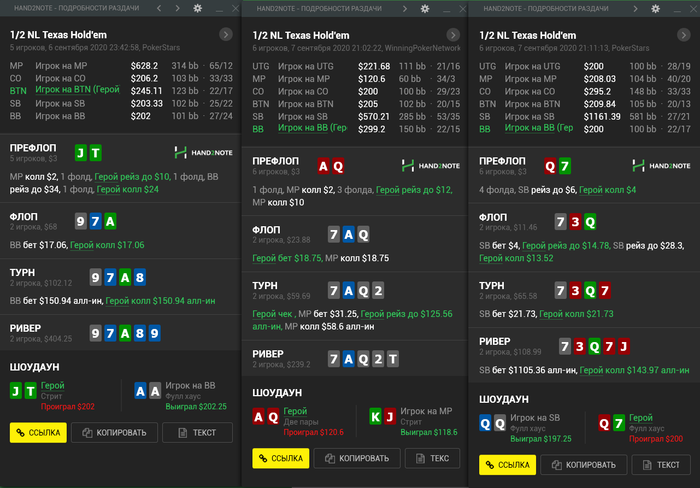Select 'Игрок на SB' row with $1161.39 stack
Viewport: 700px width, 488px height.
pos(584,117)
